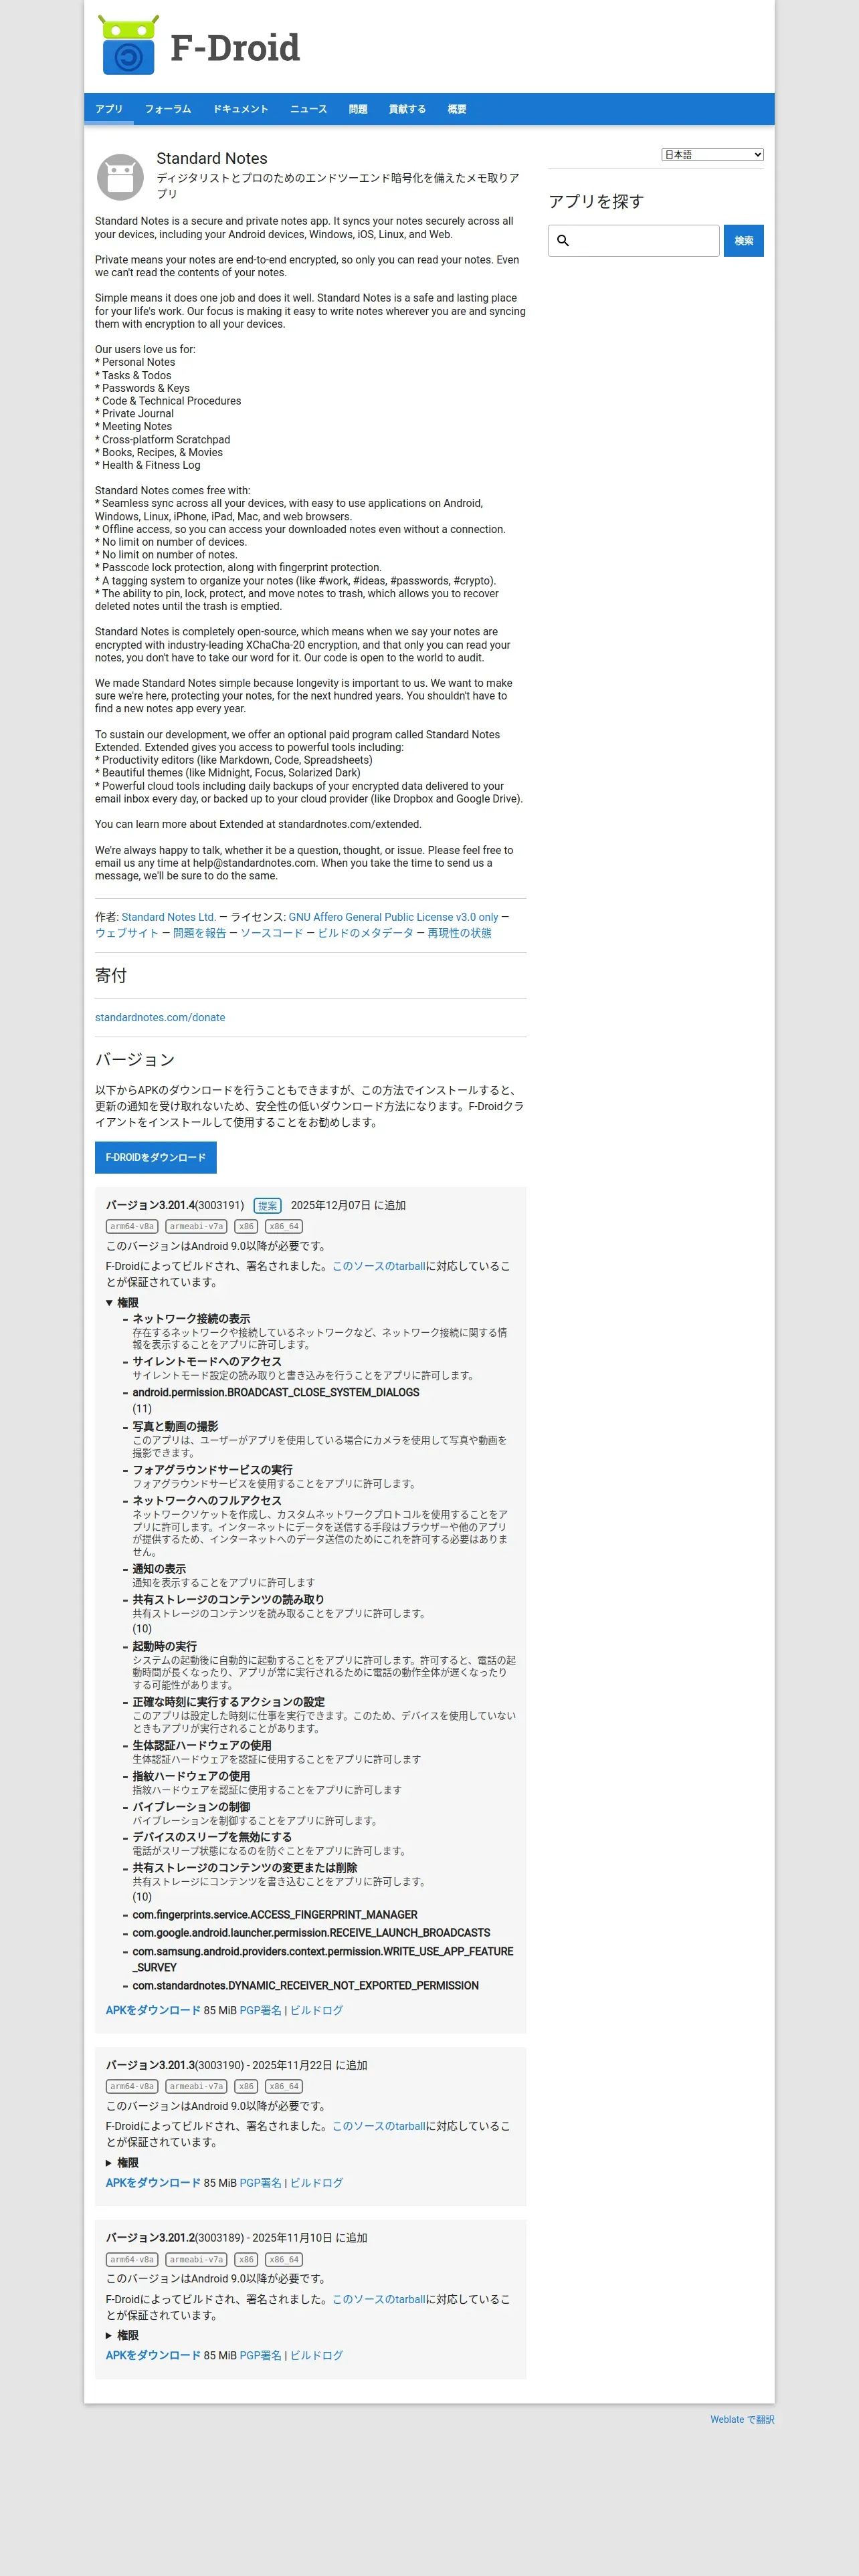This screenshot has height=2576, width=859.
Task: Click the Standard Notes title heading
Action: 212,159
